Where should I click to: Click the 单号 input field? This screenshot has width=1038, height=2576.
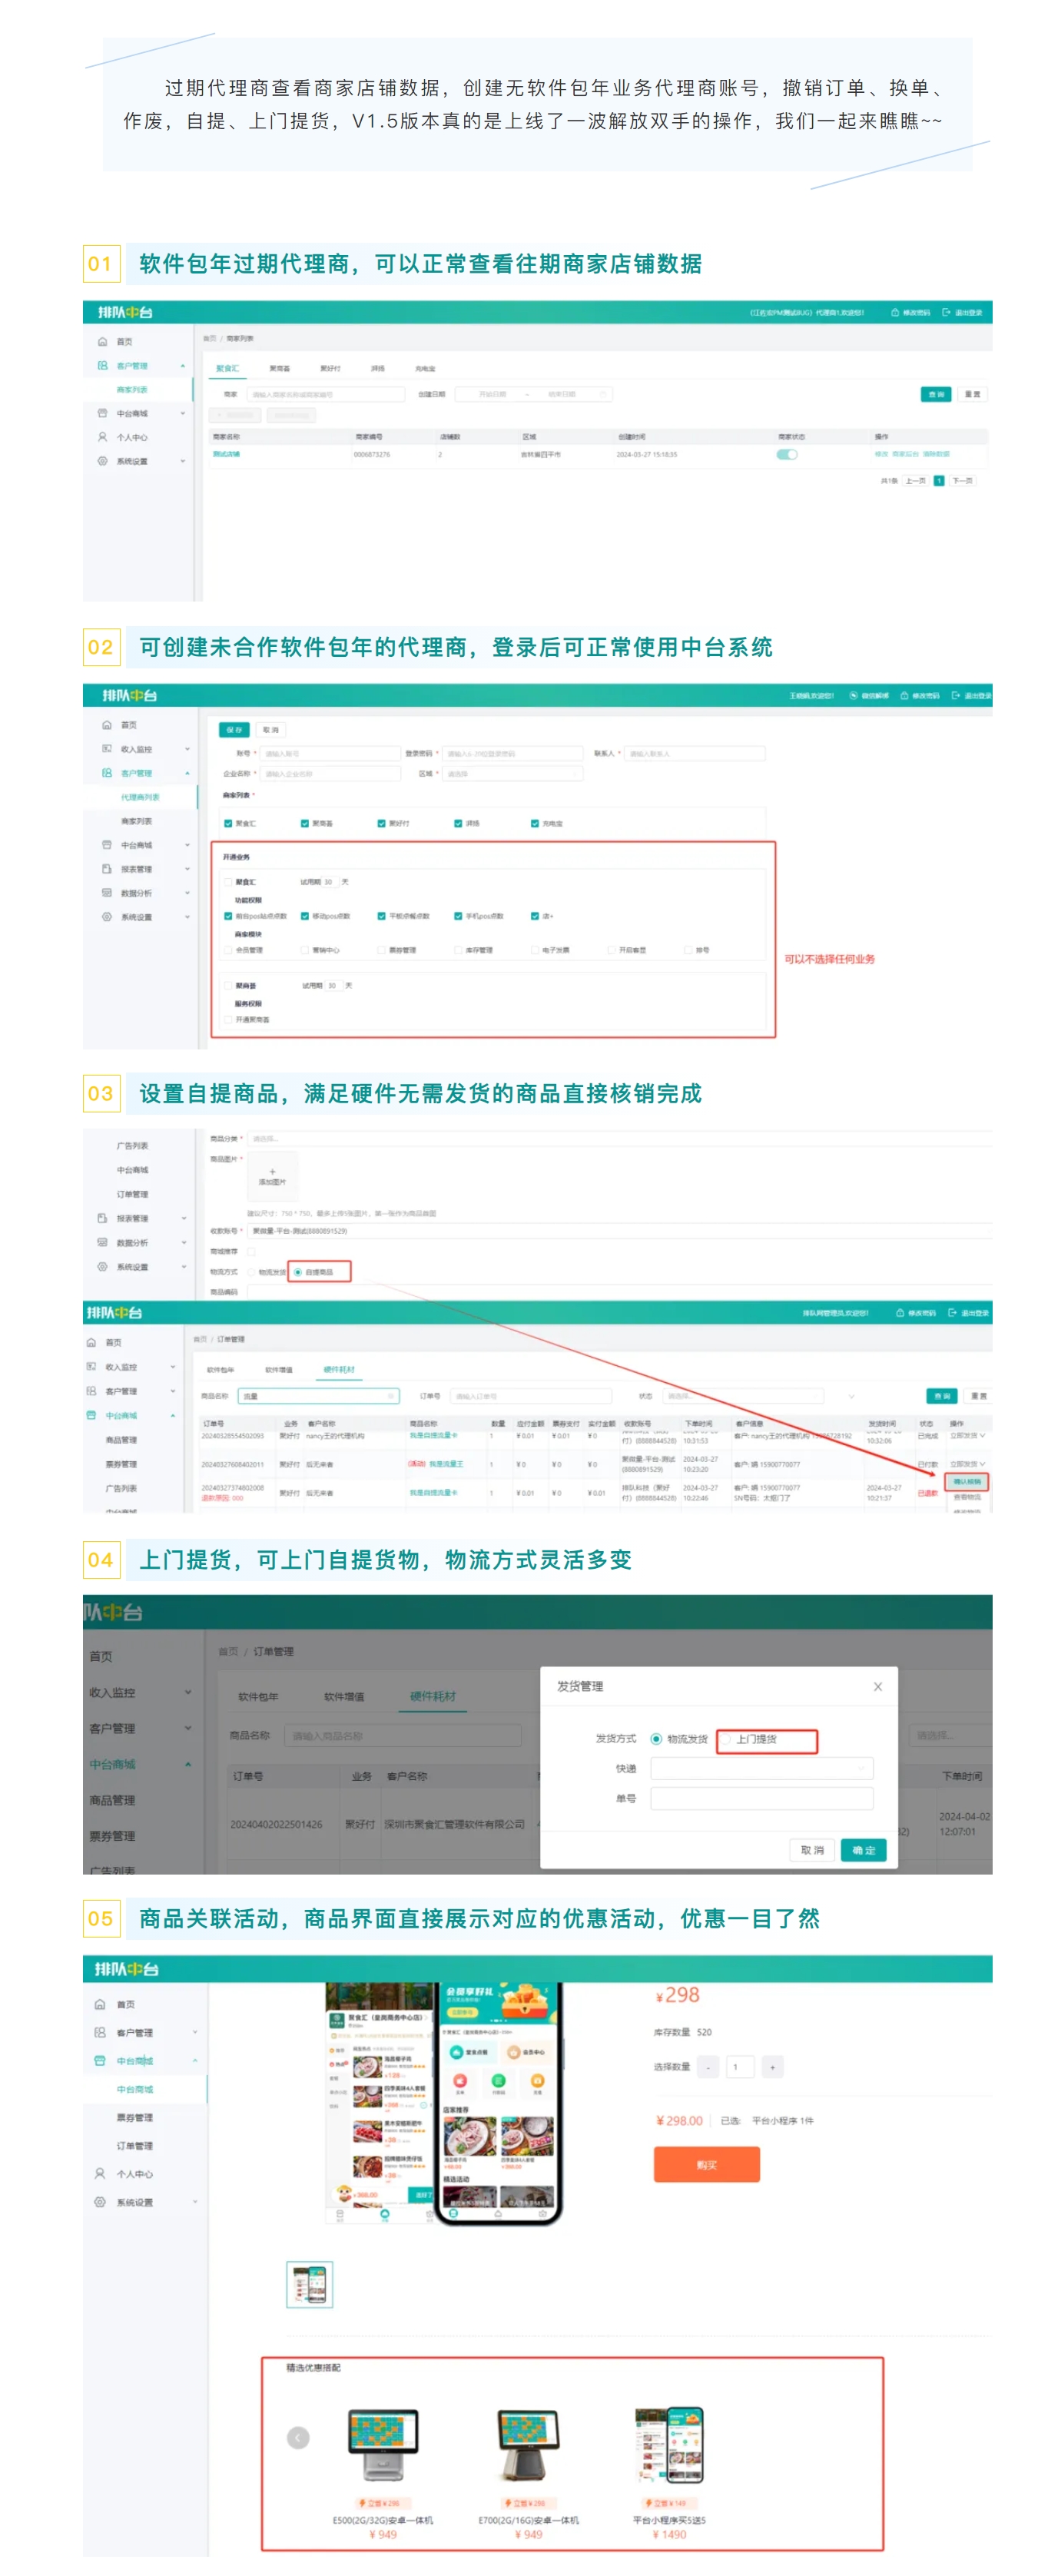click(761, 1798)
